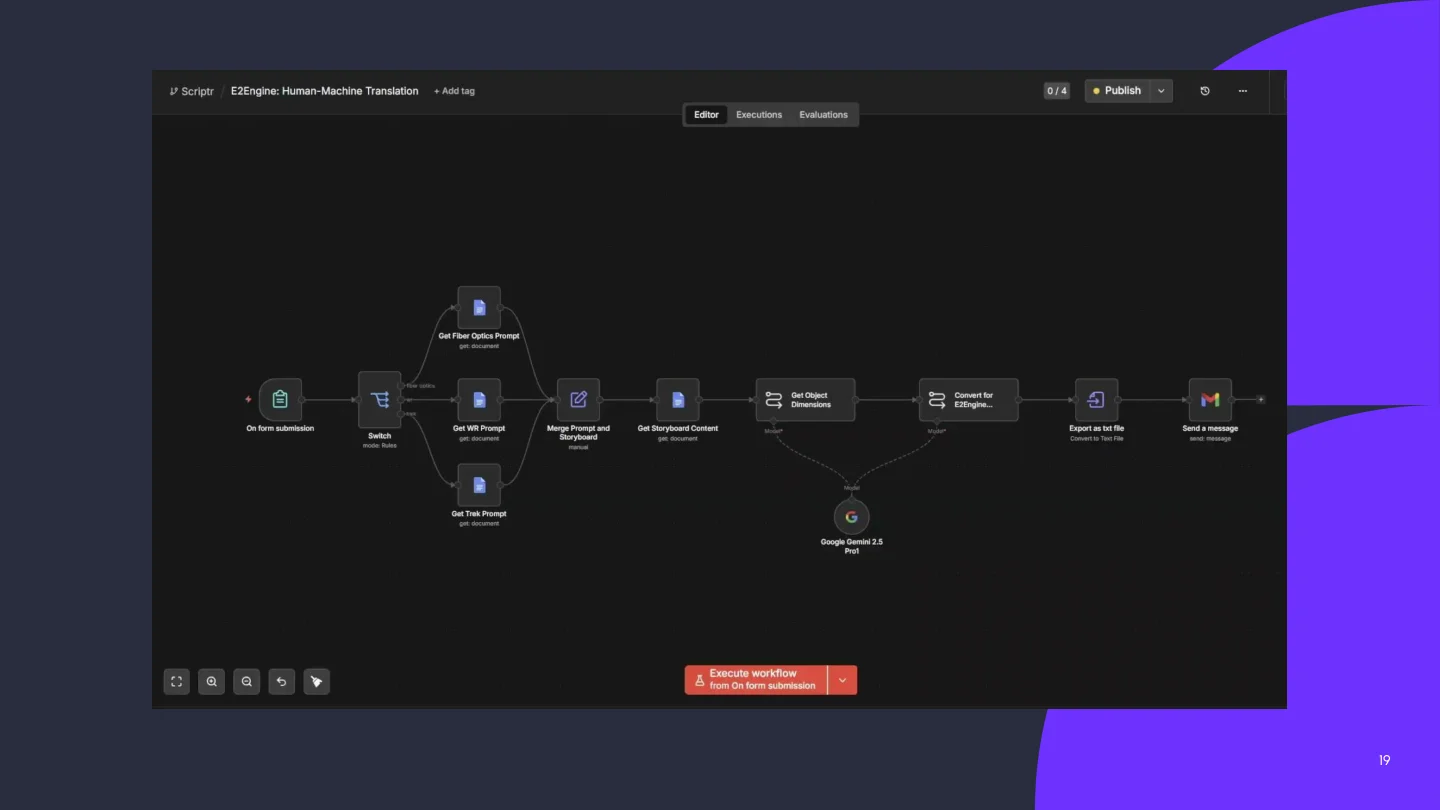Open the three-dot more options menu
Viewport: 1440px width, 810px height.
[1243, 91]
